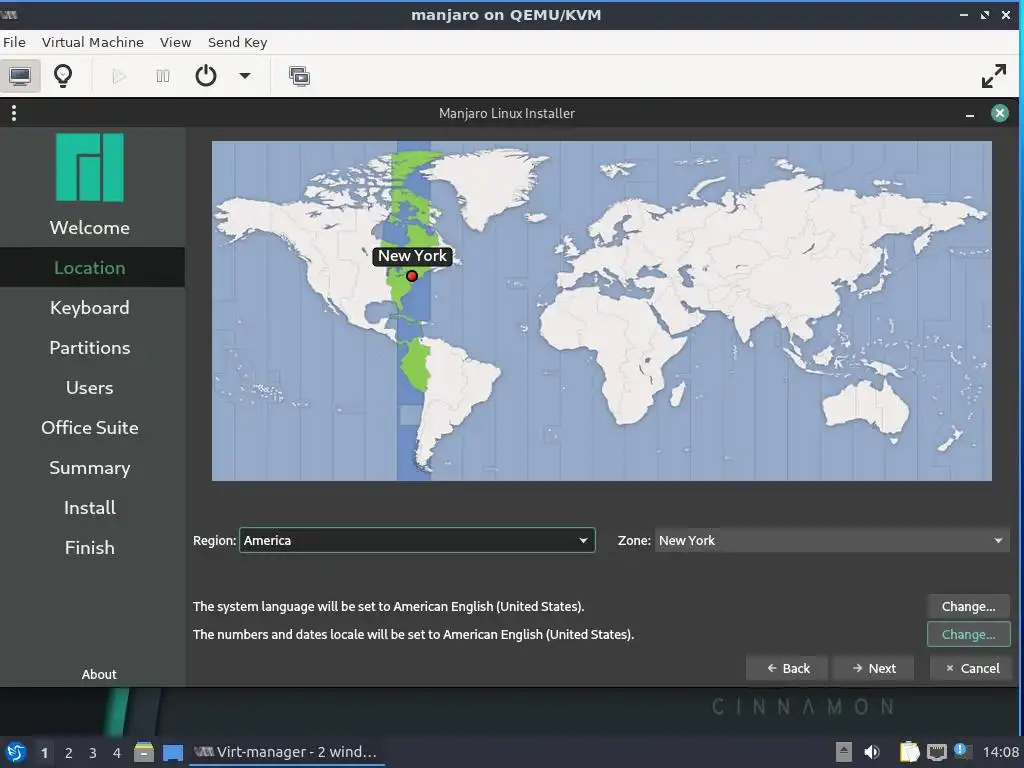
Task: Open the Send Key menu
Action: pos(237,42)
